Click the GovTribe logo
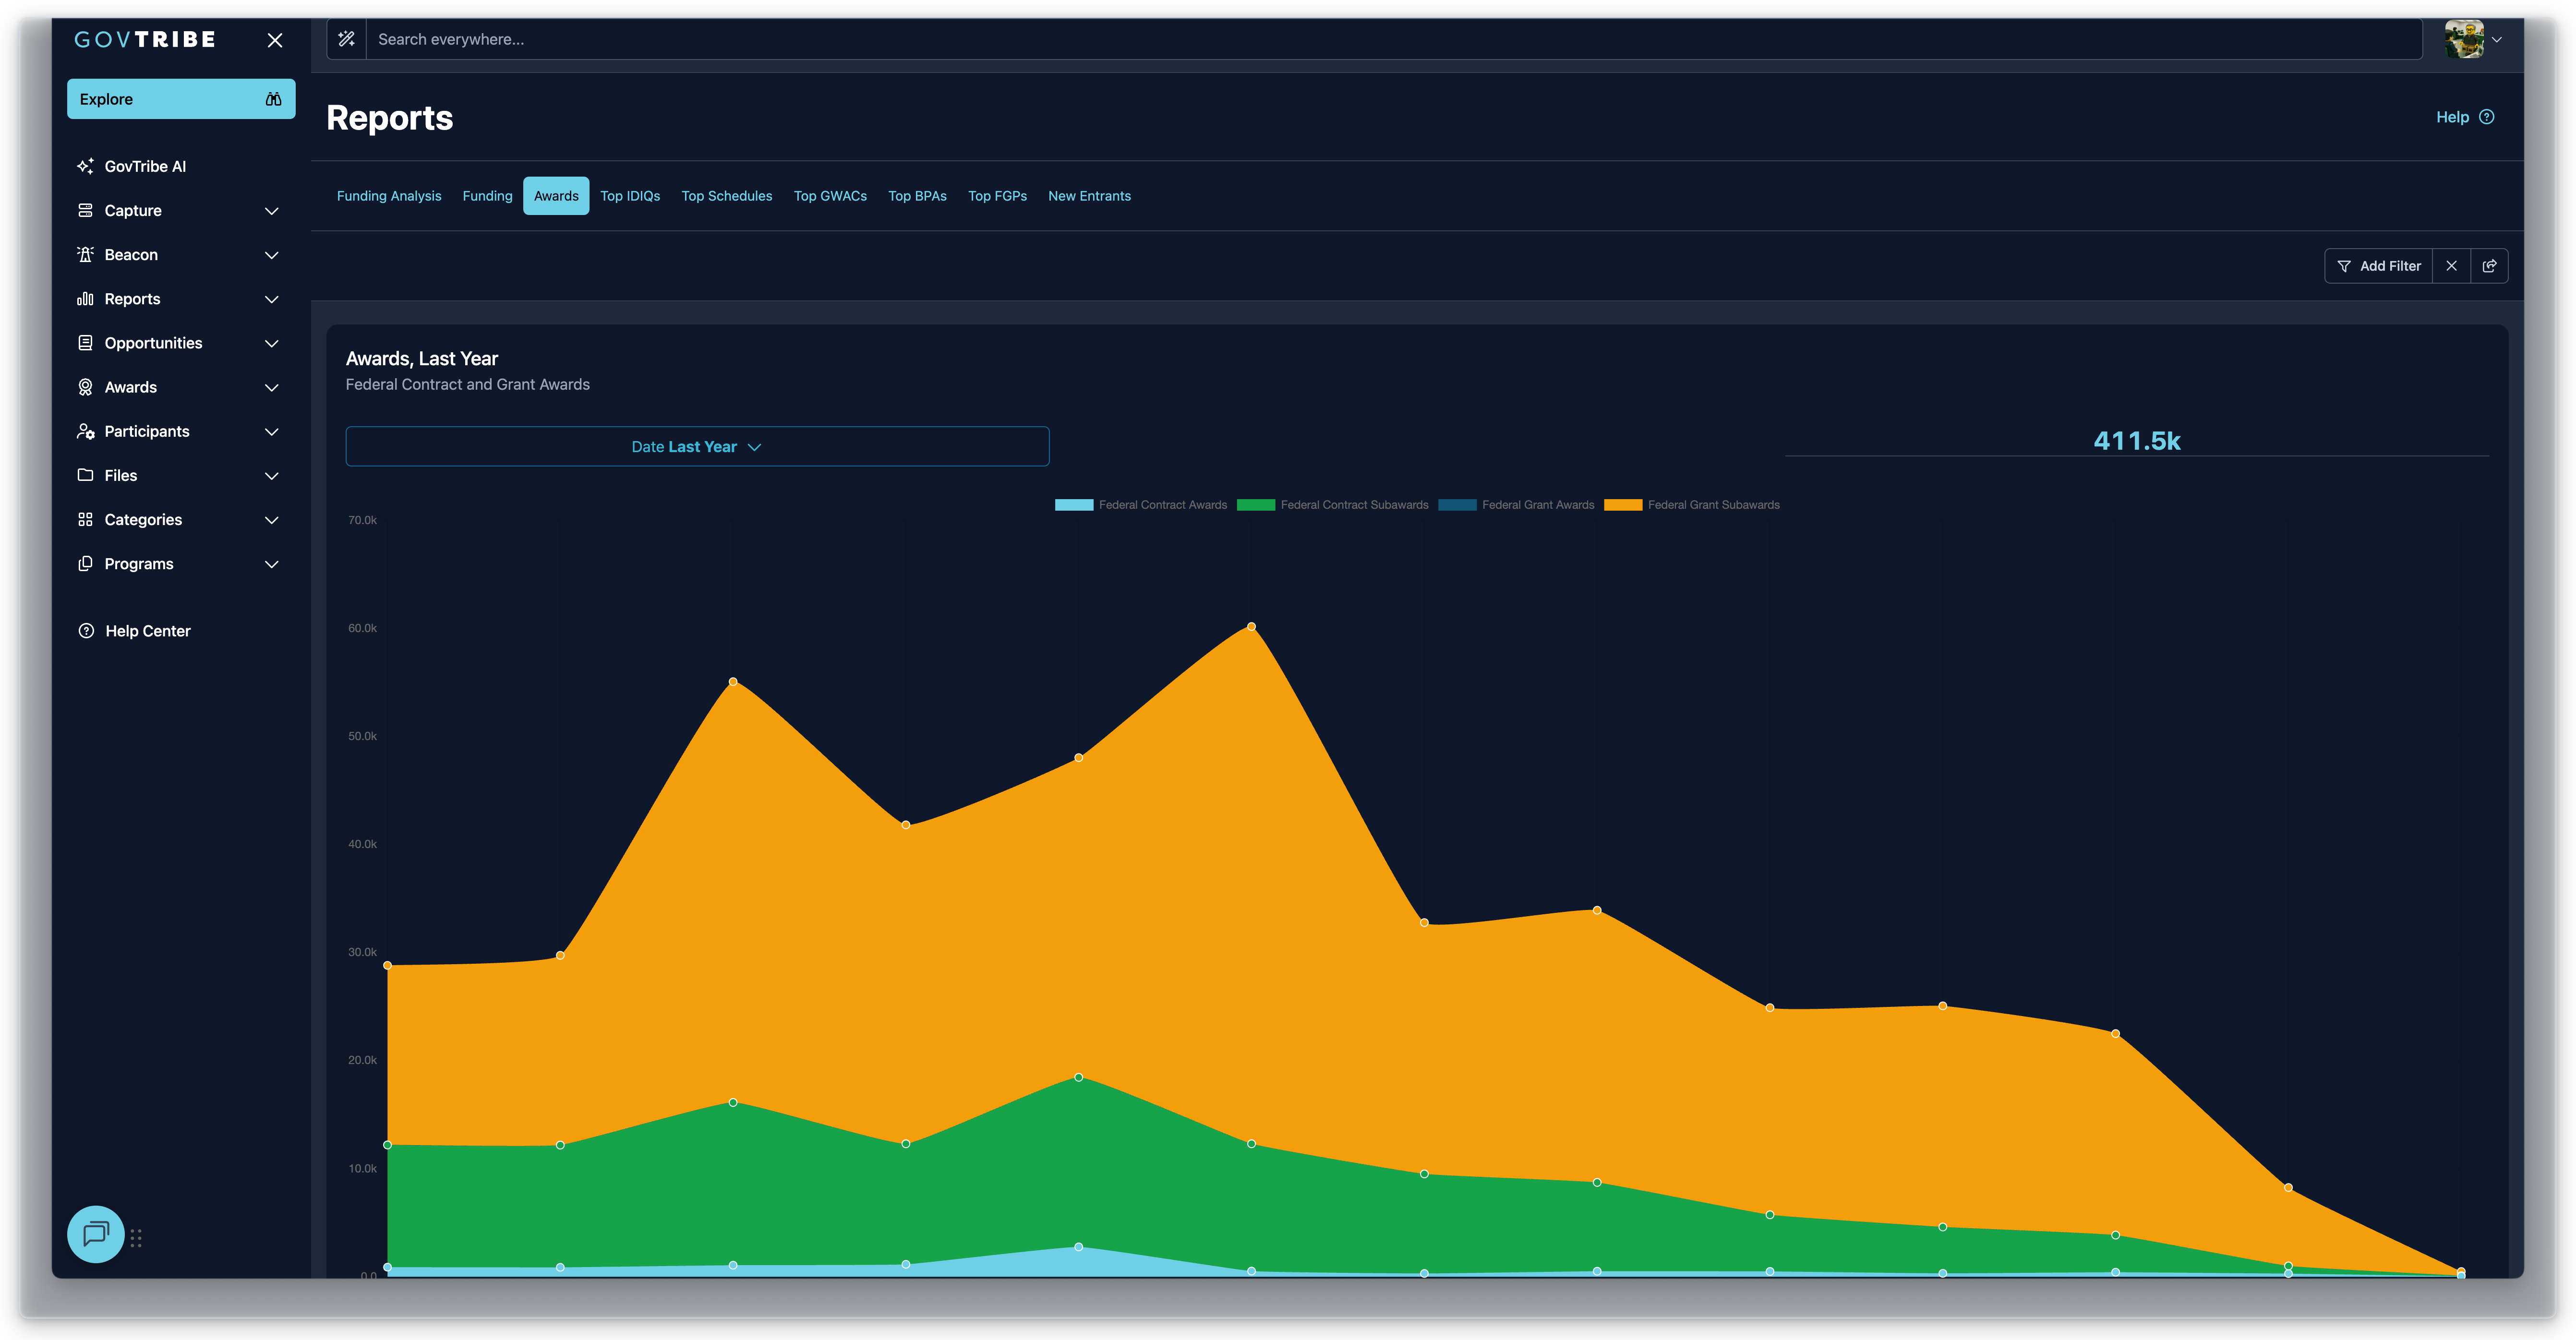The width and height of the screenshot is (2576, 1340). click(x=145, y=40)
